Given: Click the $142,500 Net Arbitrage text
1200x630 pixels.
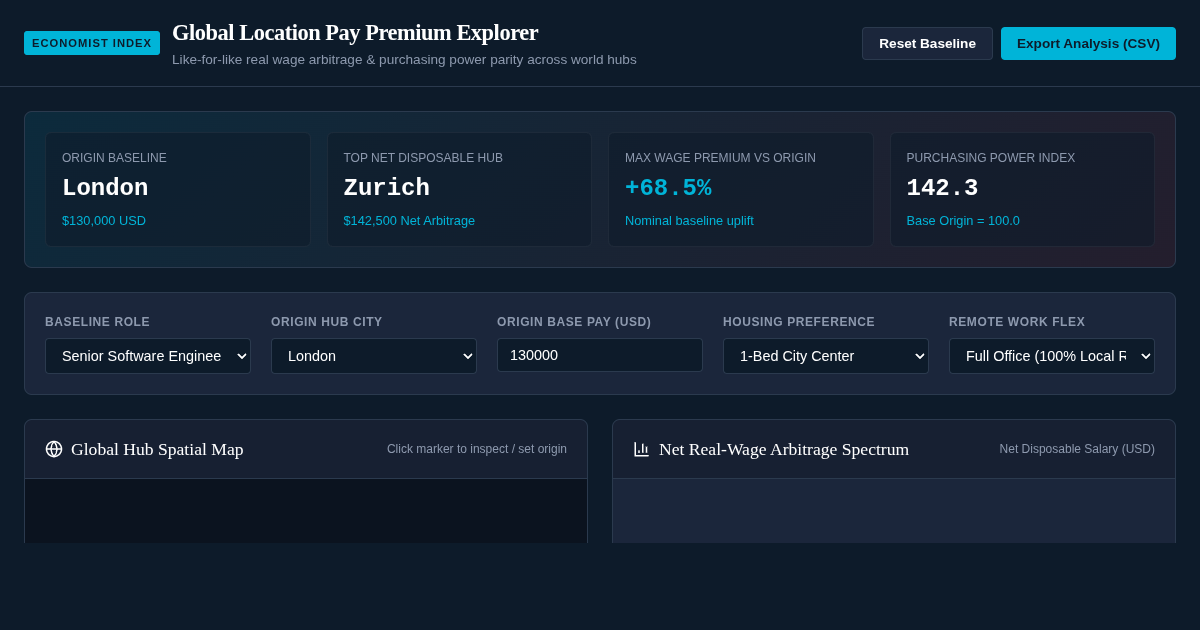Looking at the screenshot, I should click(409, 220).
